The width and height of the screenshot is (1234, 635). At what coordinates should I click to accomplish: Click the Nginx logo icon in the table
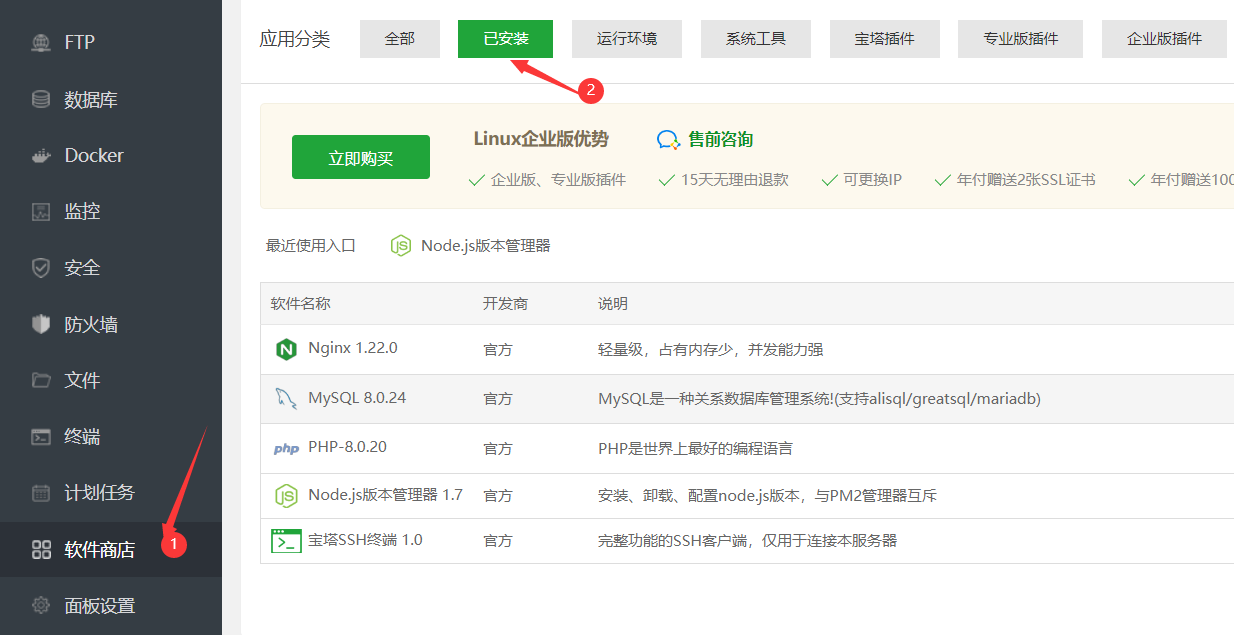pyautogui.click(x=286, y=349)
